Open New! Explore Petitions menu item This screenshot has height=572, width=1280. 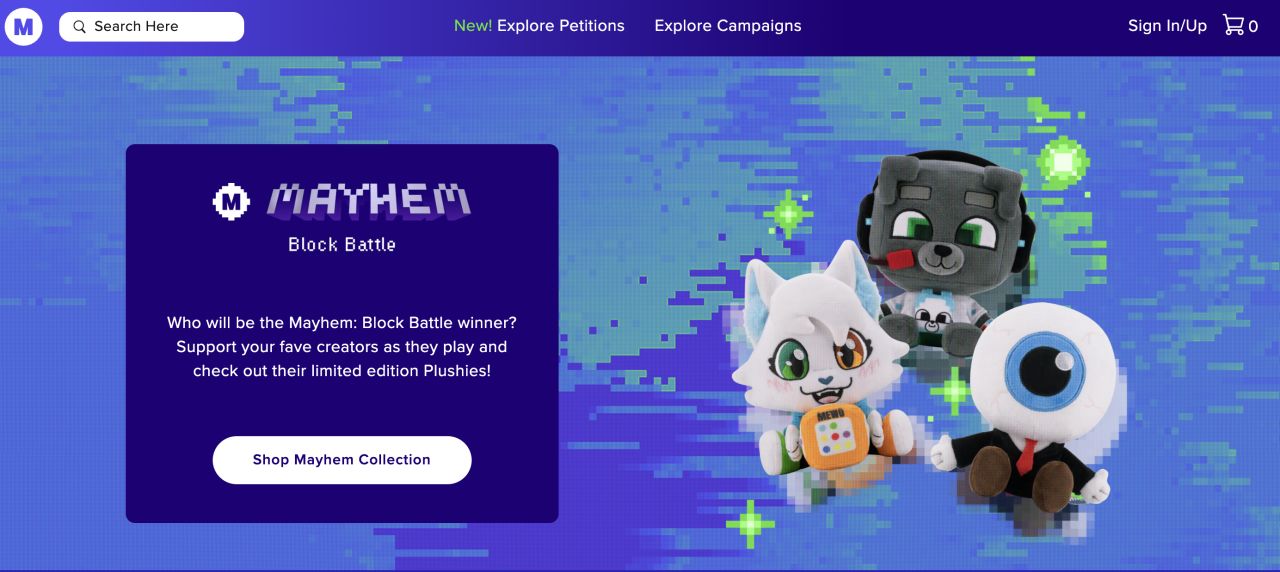(539, 26)
